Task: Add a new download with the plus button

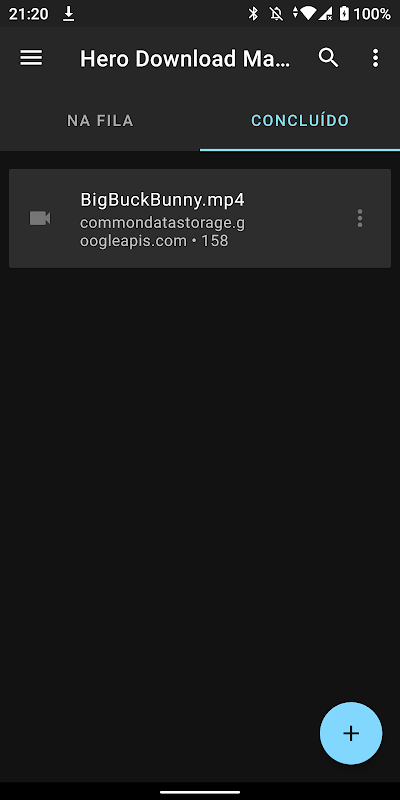Action: pyautogui.click(x=351, y=733)
